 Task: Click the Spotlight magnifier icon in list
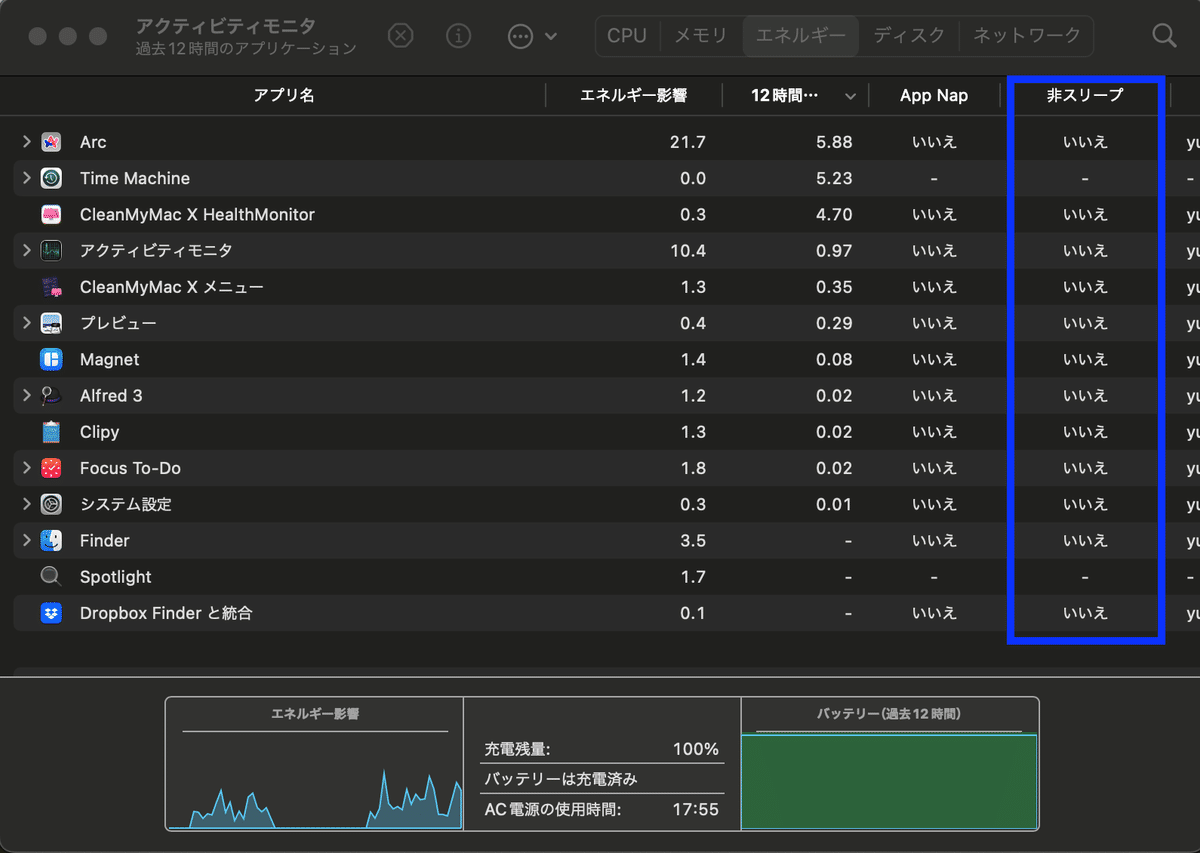[51, 577]
